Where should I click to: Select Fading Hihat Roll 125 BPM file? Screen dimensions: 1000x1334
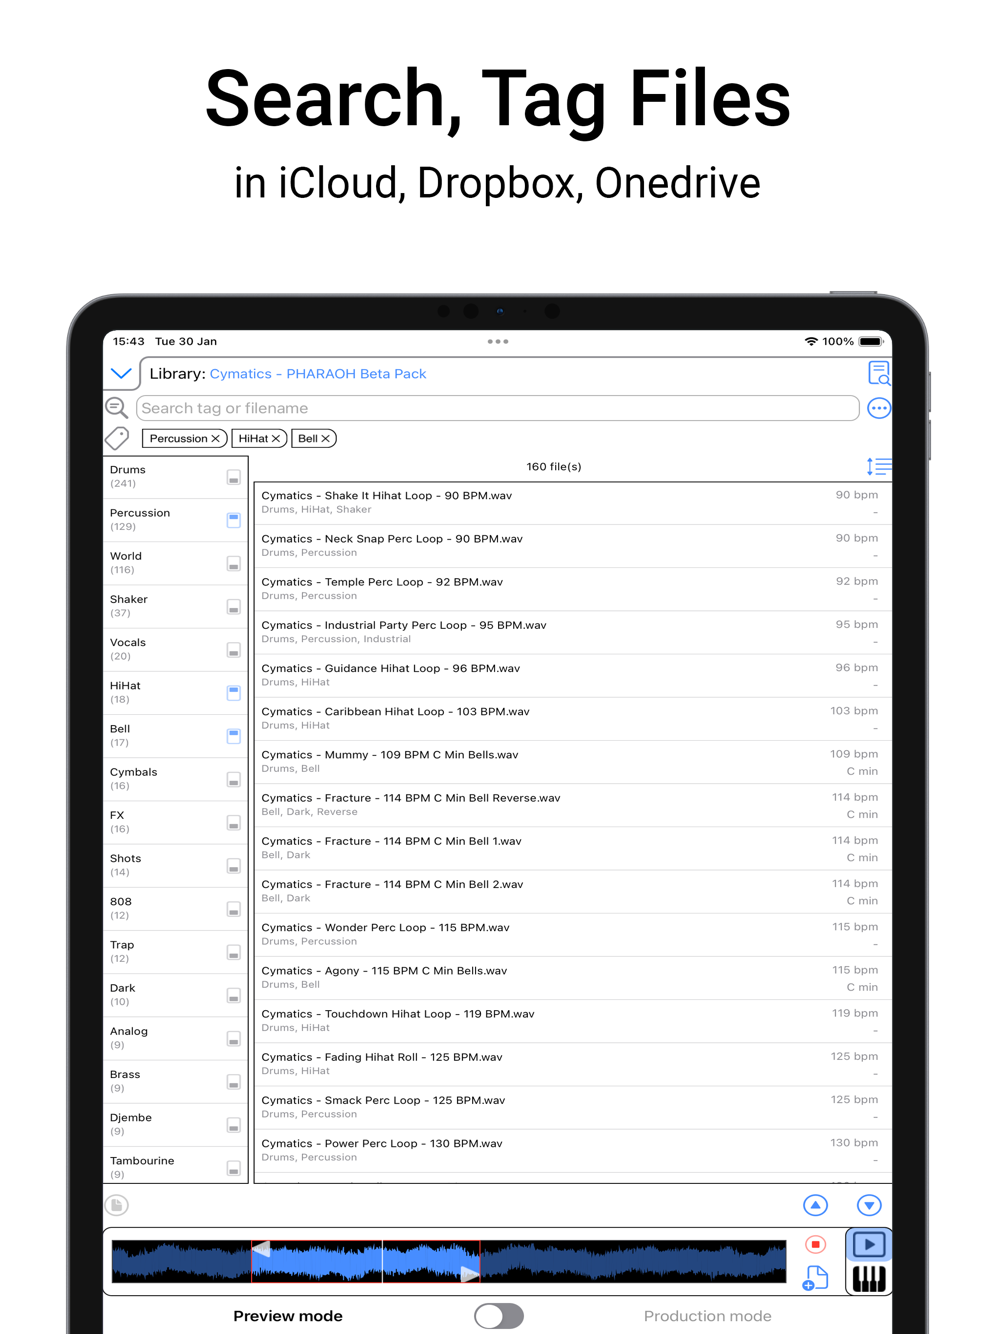point(573,1064)
